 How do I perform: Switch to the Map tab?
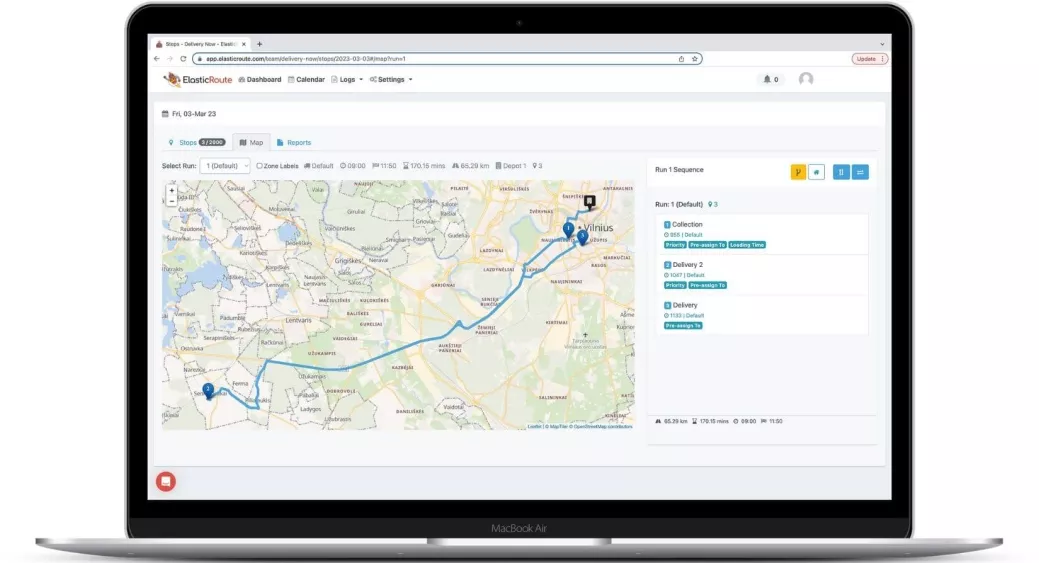[x=251, y=142]
